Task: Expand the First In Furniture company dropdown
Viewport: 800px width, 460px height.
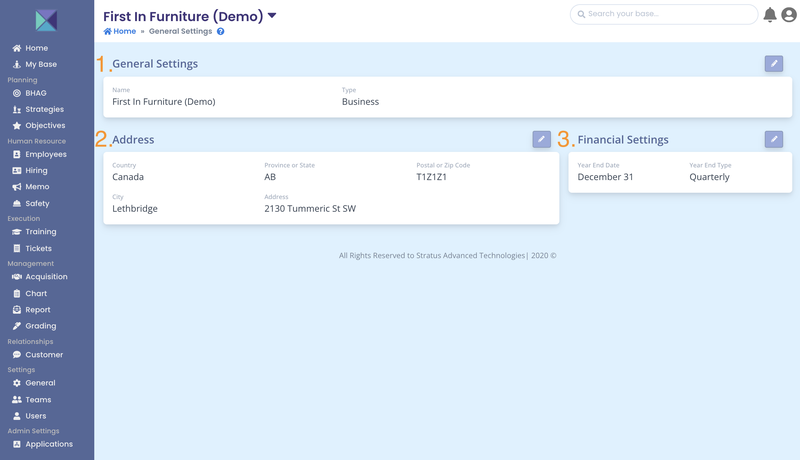Action: [x=271, y=16]
